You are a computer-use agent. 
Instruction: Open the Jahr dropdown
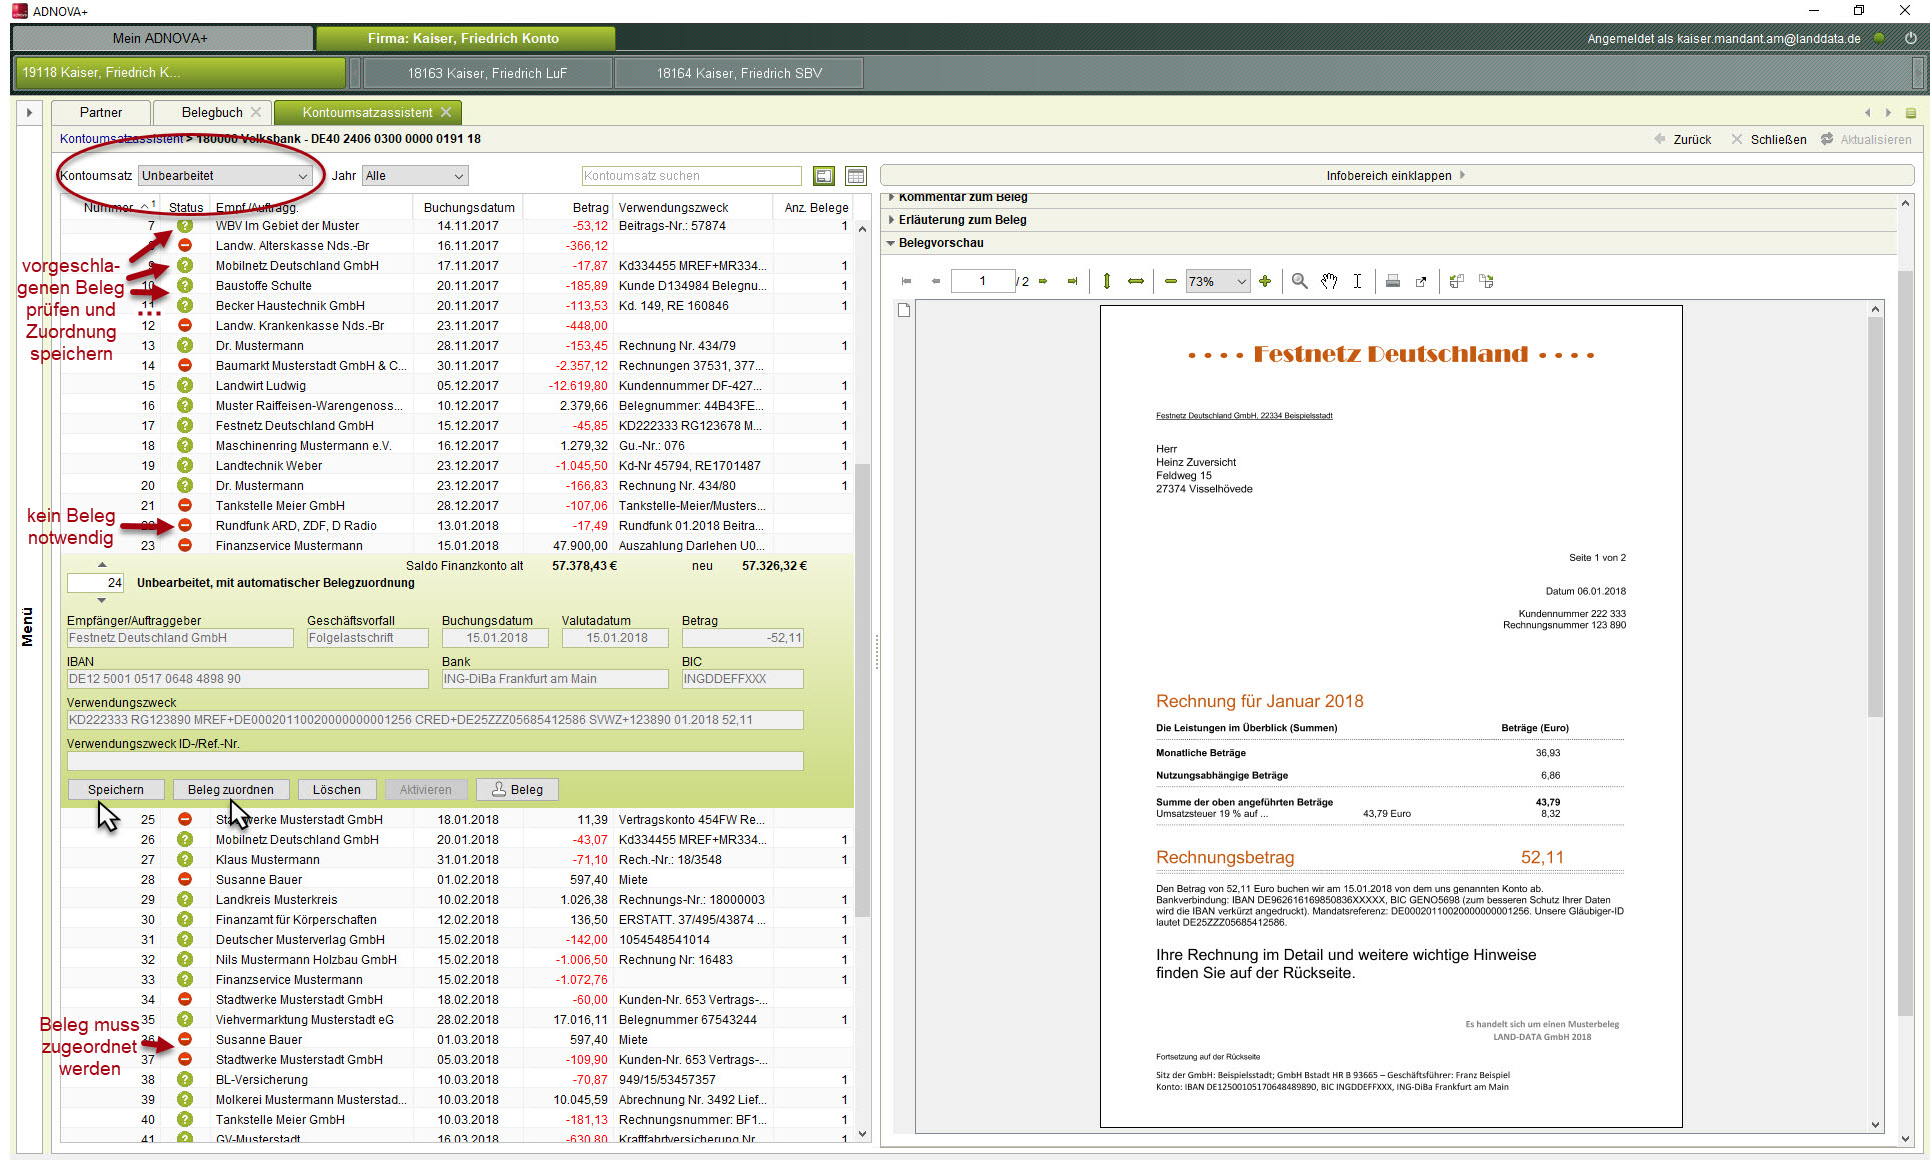tap(415, 176)
